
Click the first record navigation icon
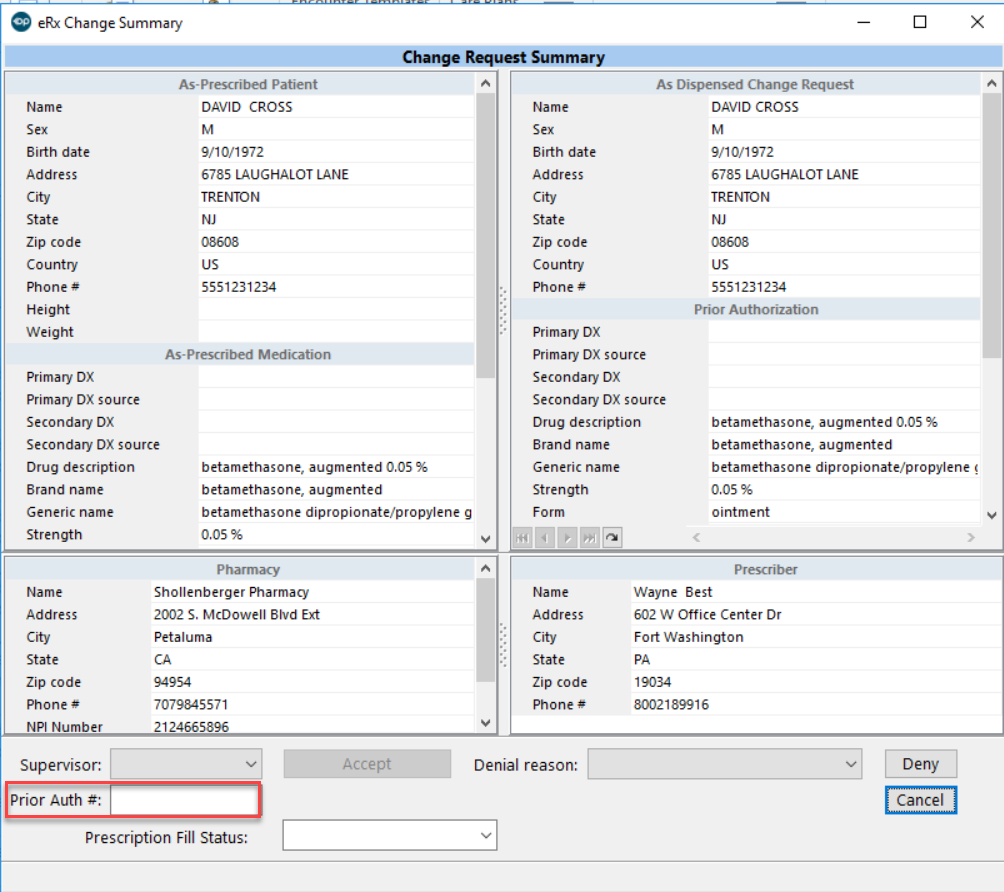pos(522,538)
